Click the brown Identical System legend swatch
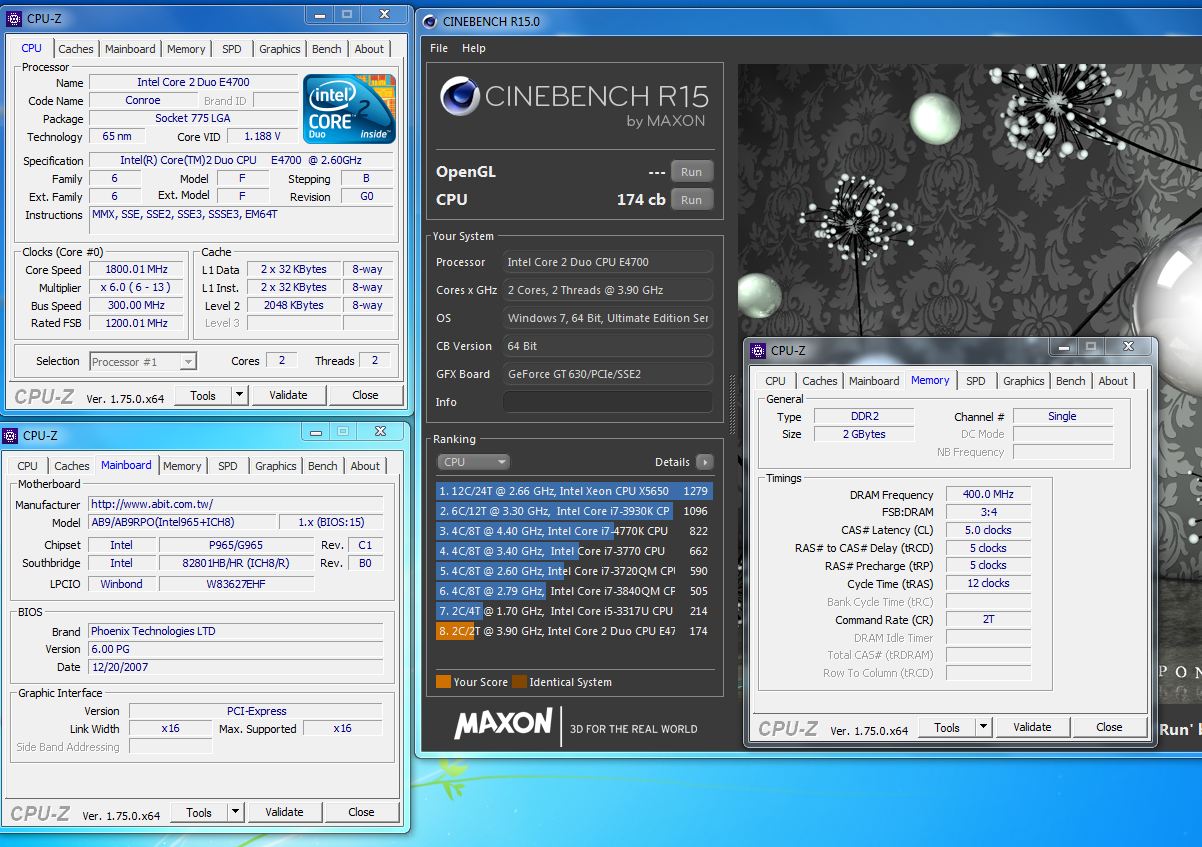Screen dimensions: 1202x847 click(519, 682)
